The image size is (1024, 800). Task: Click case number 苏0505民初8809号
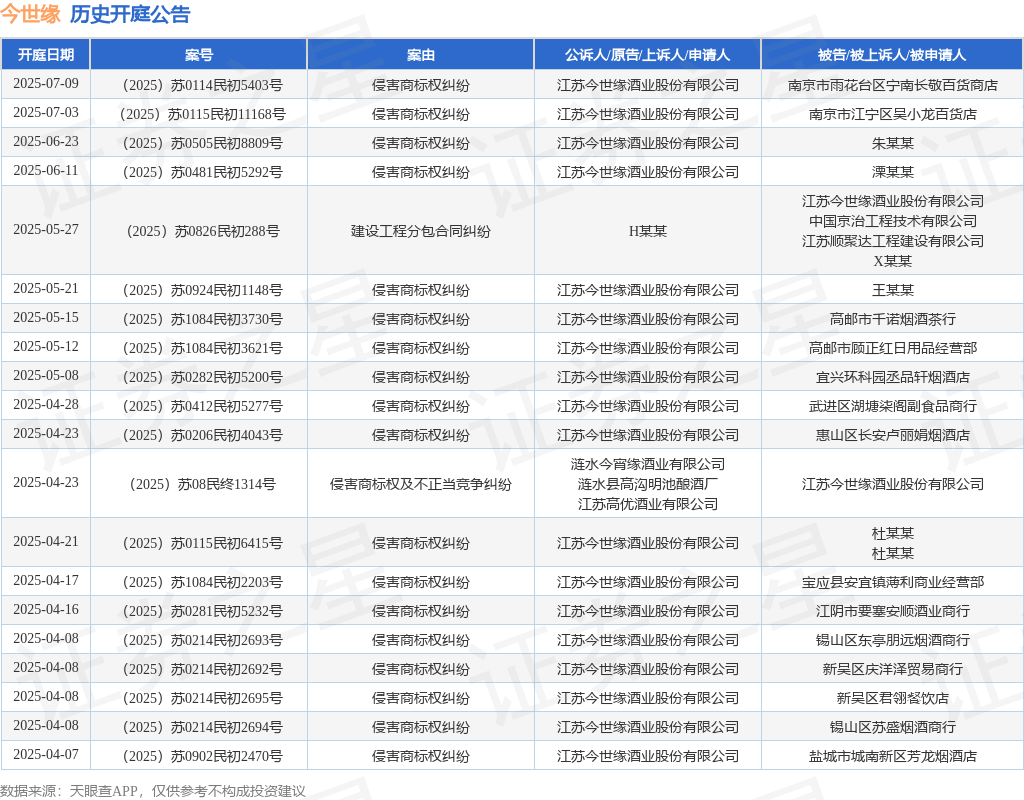[202, 143]
